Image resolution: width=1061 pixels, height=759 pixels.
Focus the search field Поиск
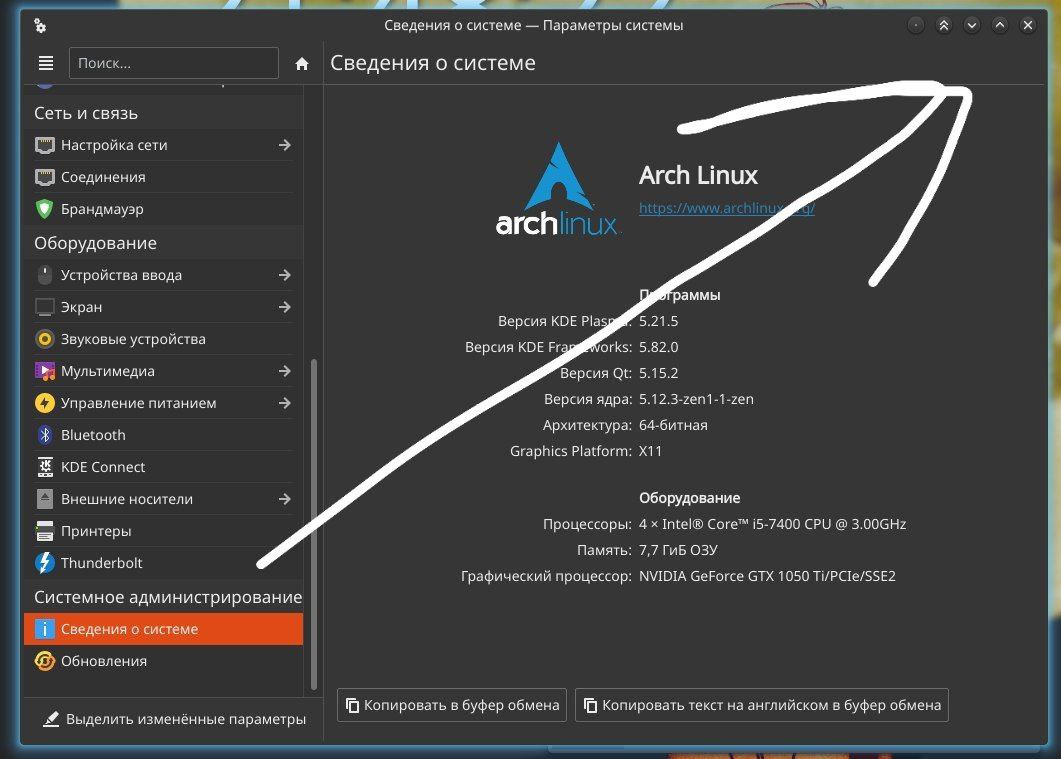[174, 63]
